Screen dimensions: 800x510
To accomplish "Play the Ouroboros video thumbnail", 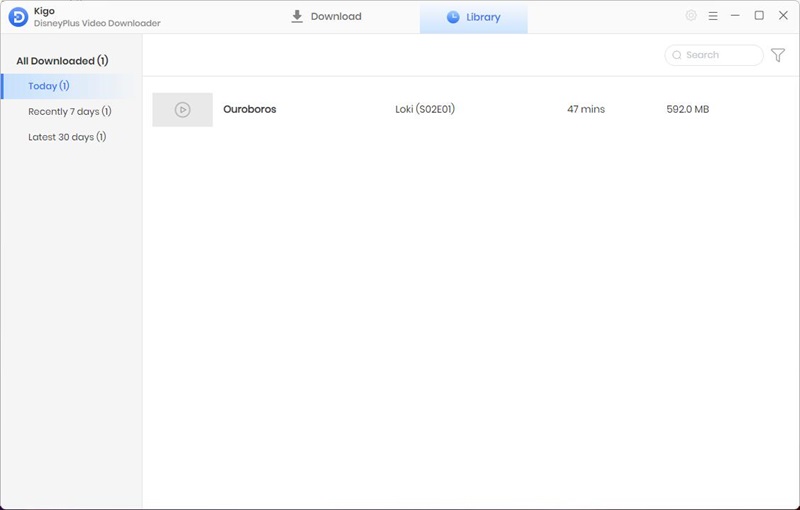I will pos(183,110).
